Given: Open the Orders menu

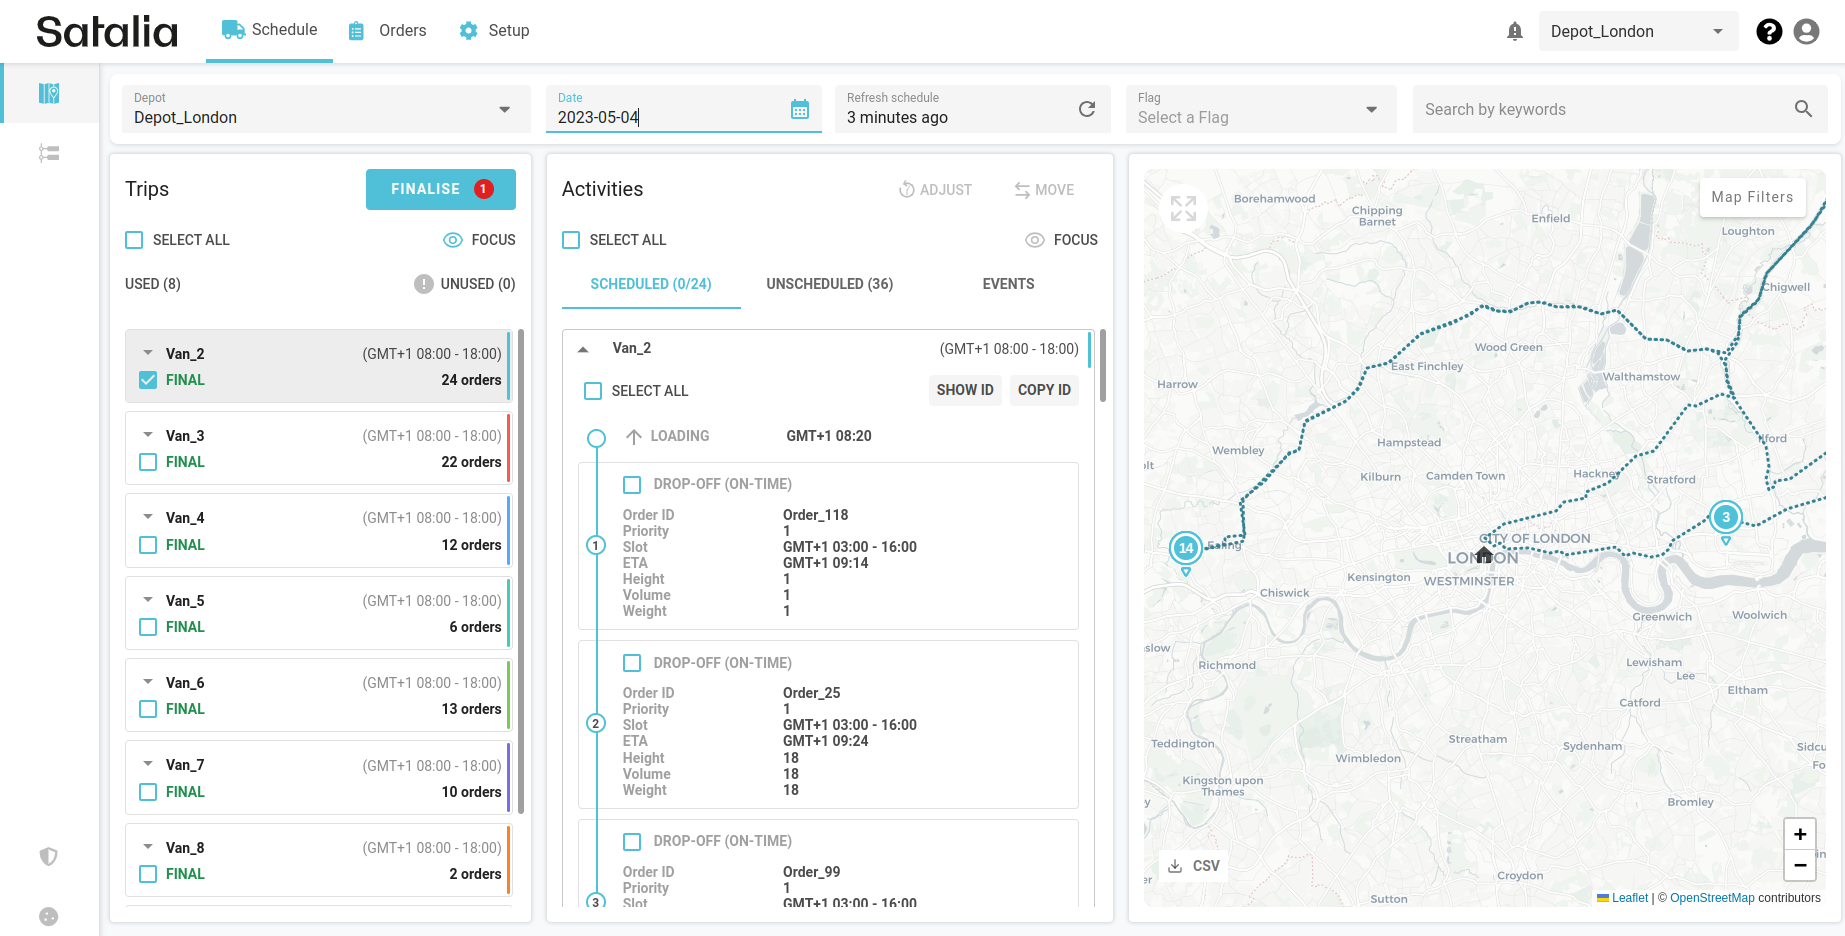Looking at the screenshot, I should 387,31.
